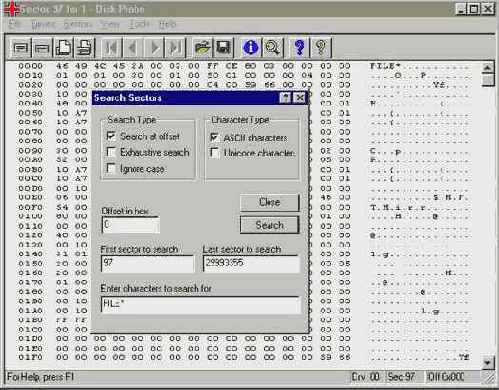
Task: Go to previous sector toolbar arrow
Action: tap(133, 48)
